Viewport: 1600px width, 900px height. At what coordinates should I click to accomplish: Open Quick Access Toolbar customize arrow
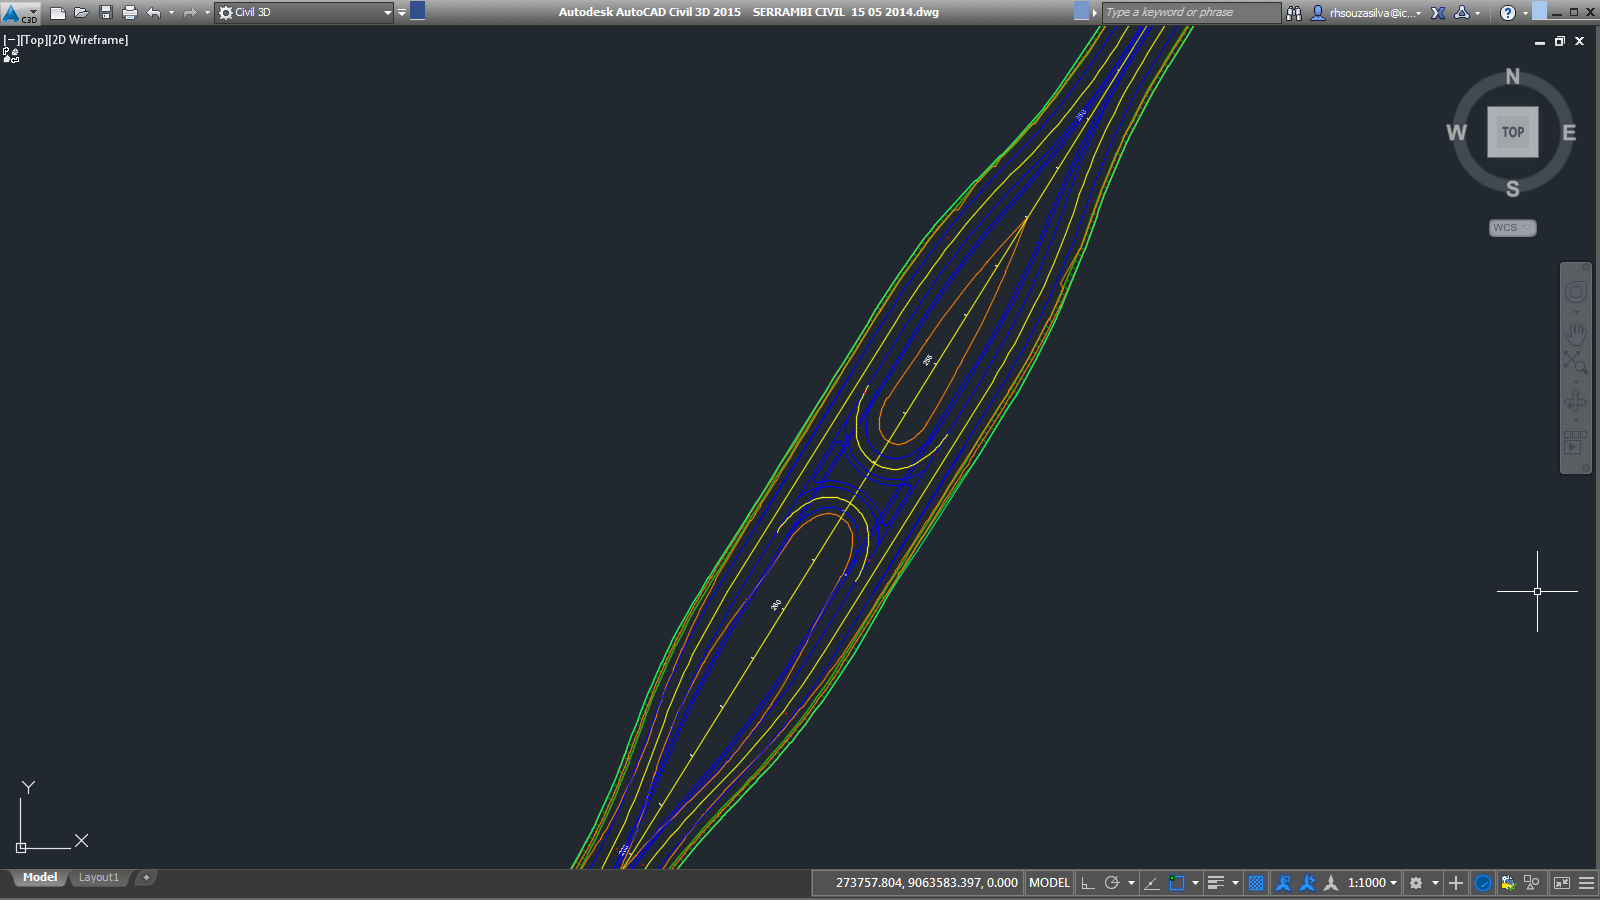pos(402,13)
